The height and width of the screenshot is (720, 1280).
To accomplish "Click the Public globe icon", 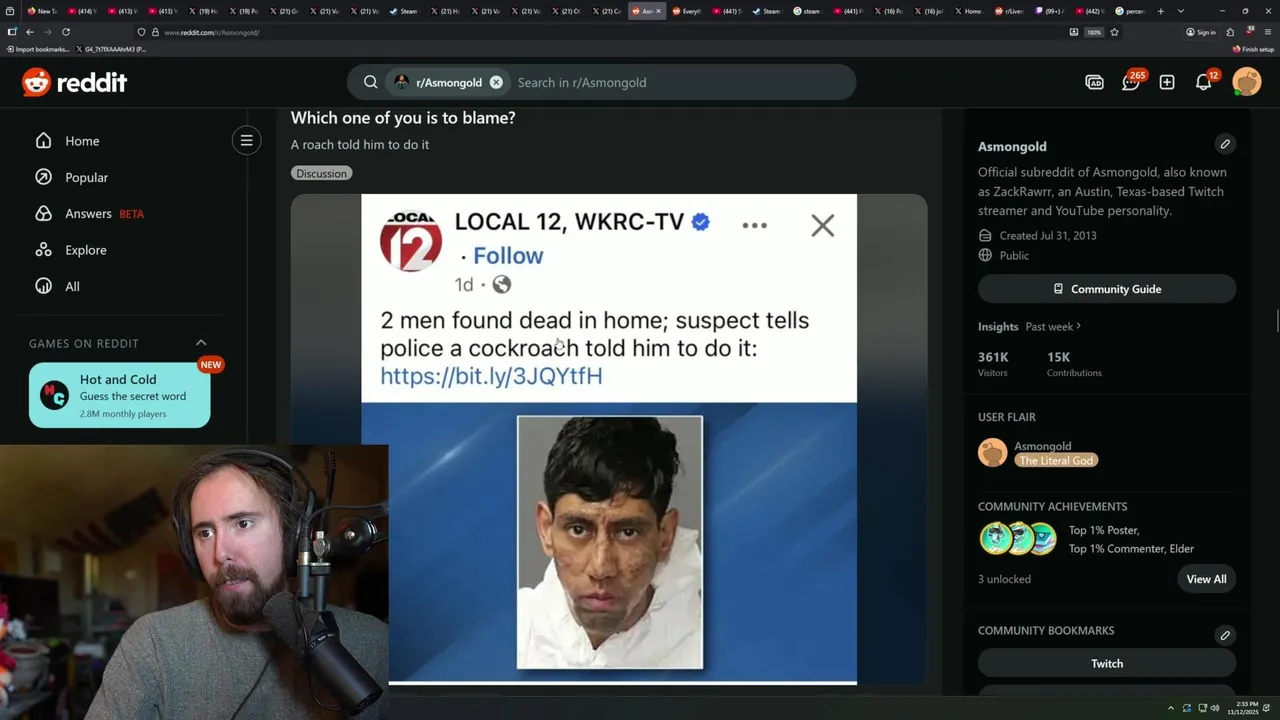I will [985, 255].
